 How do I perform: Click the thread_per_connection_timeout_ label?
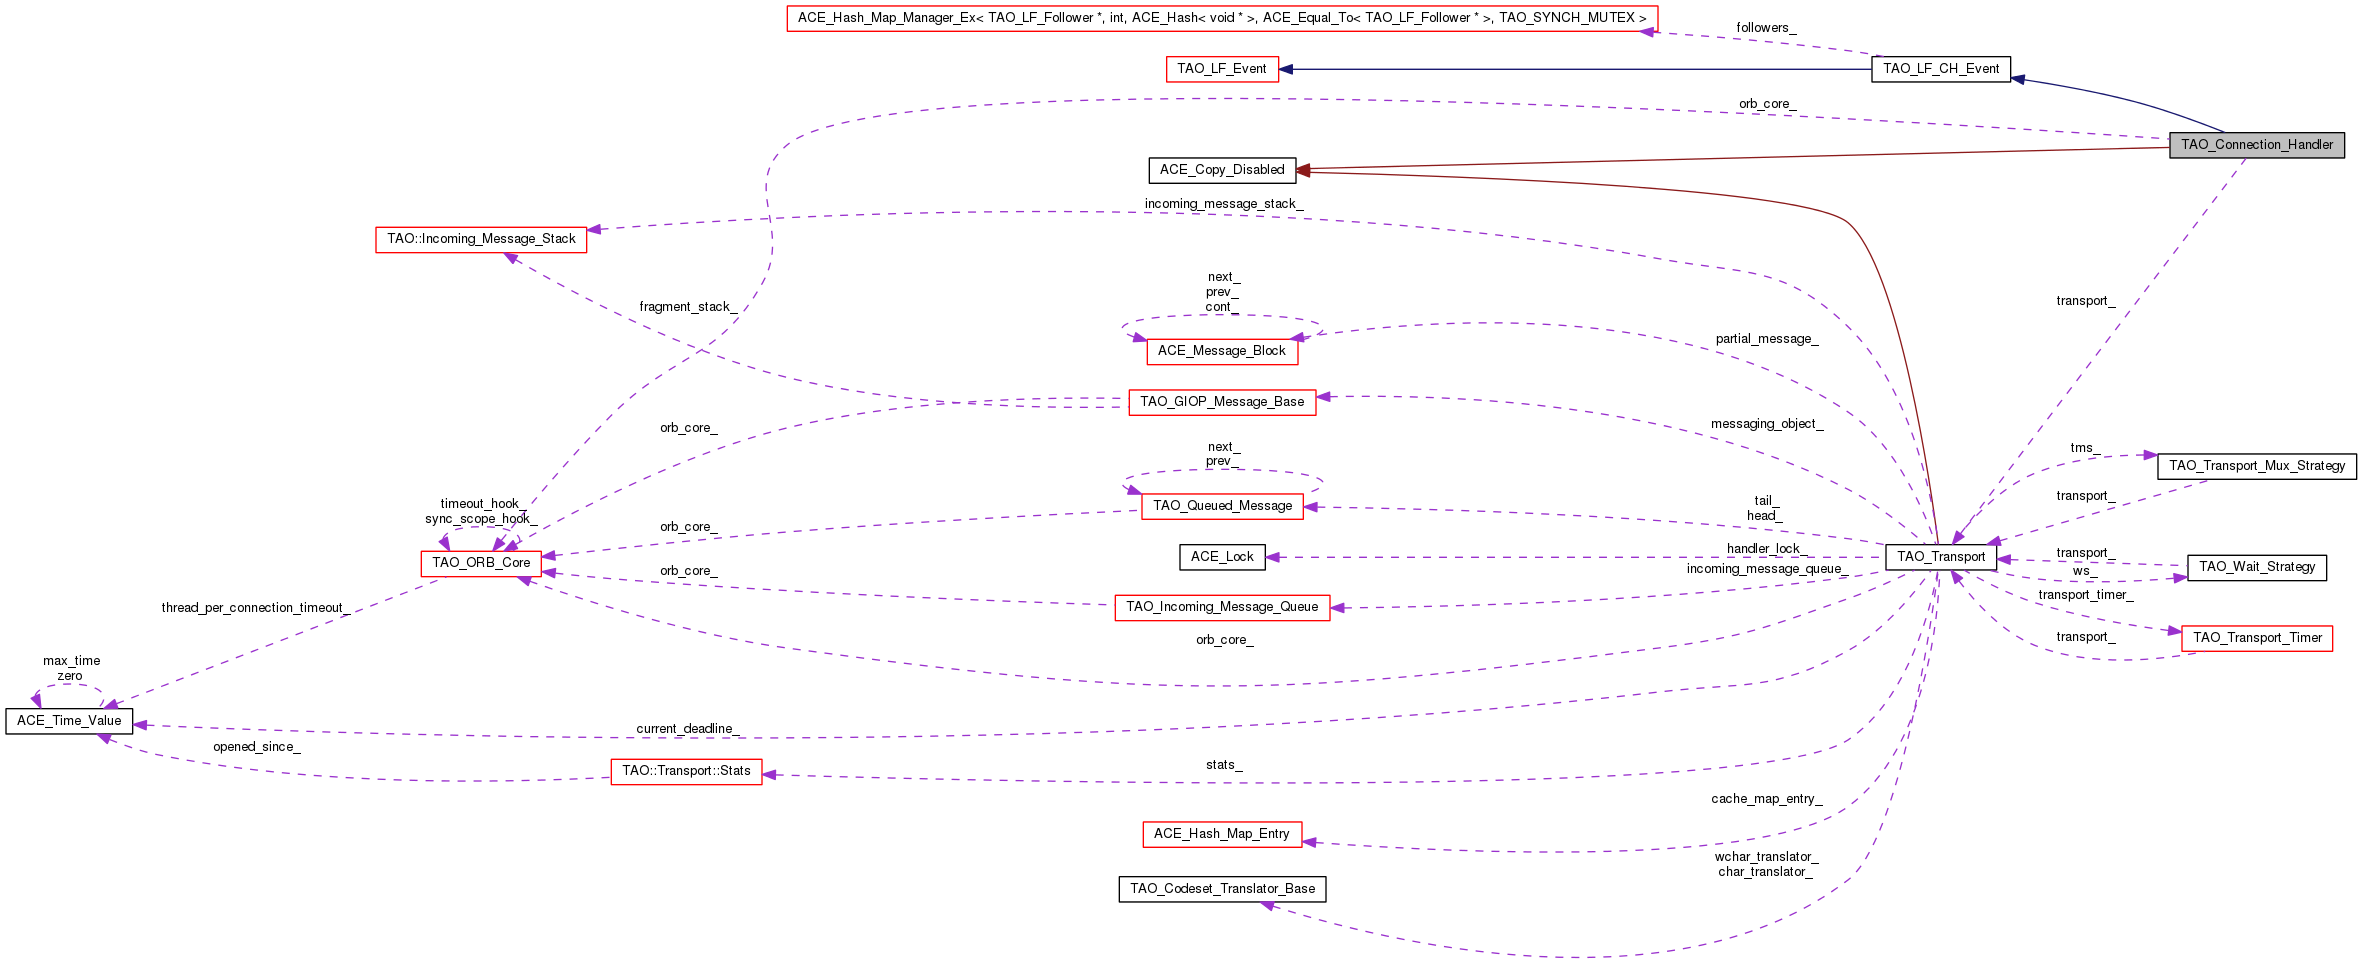pos(256,608)
